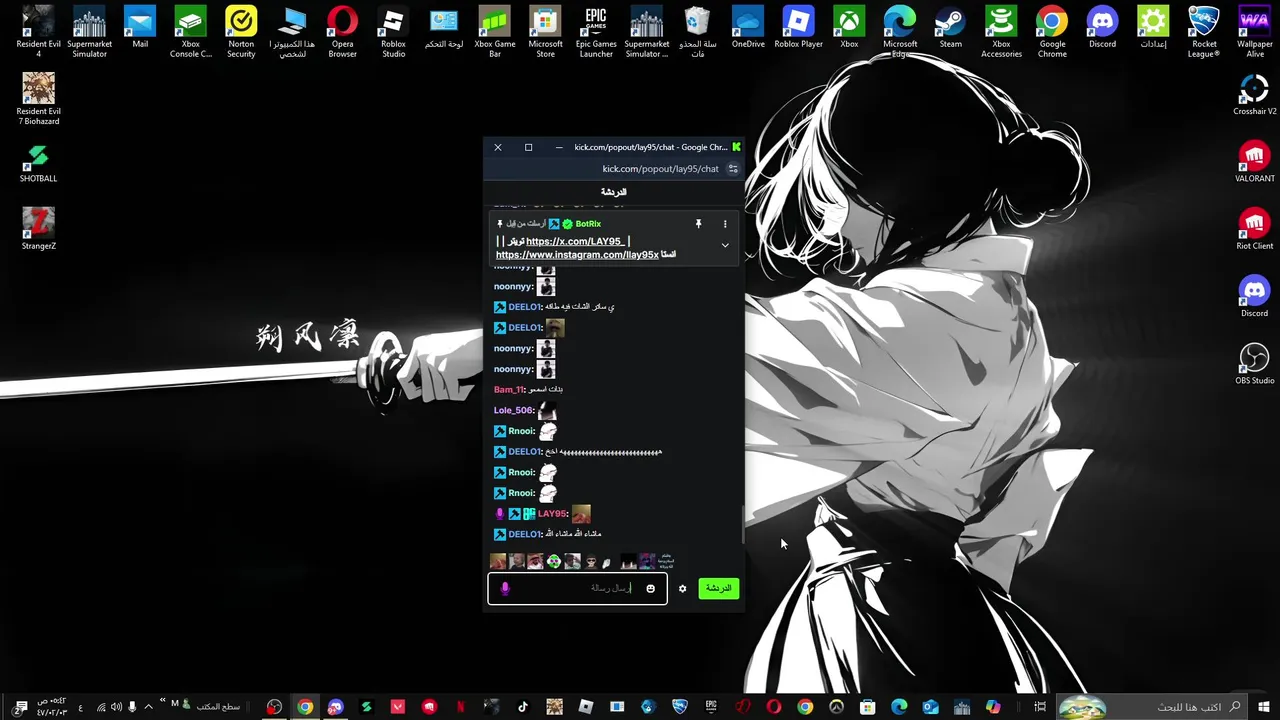Image resolution: width=1280 pixels, height=720 pixels.
Task: Click the purple microphone icon in chat input
Action: 505,589
